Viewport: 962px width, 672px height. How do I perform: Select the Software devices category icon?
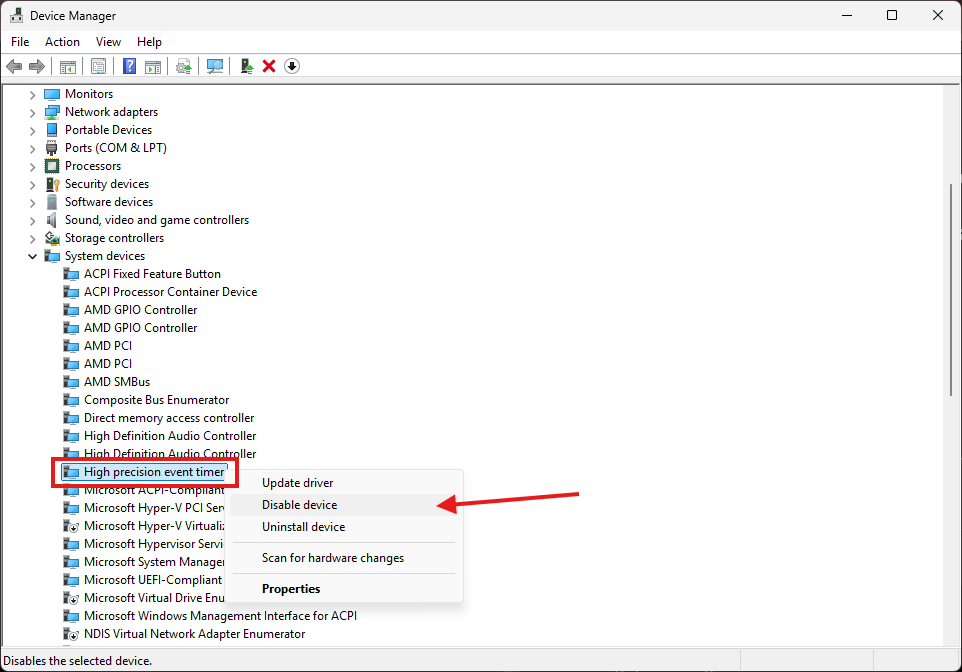tap(52, 202)
